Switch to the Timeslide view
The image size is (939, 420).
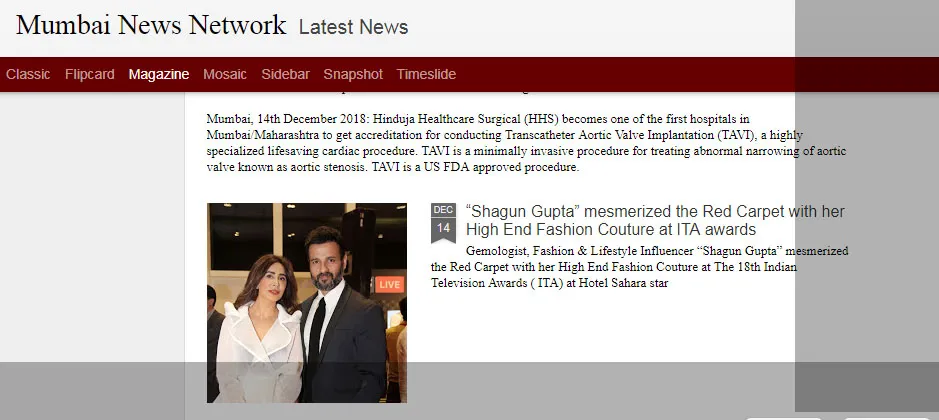pyautogui.click(x=426, y=74)
